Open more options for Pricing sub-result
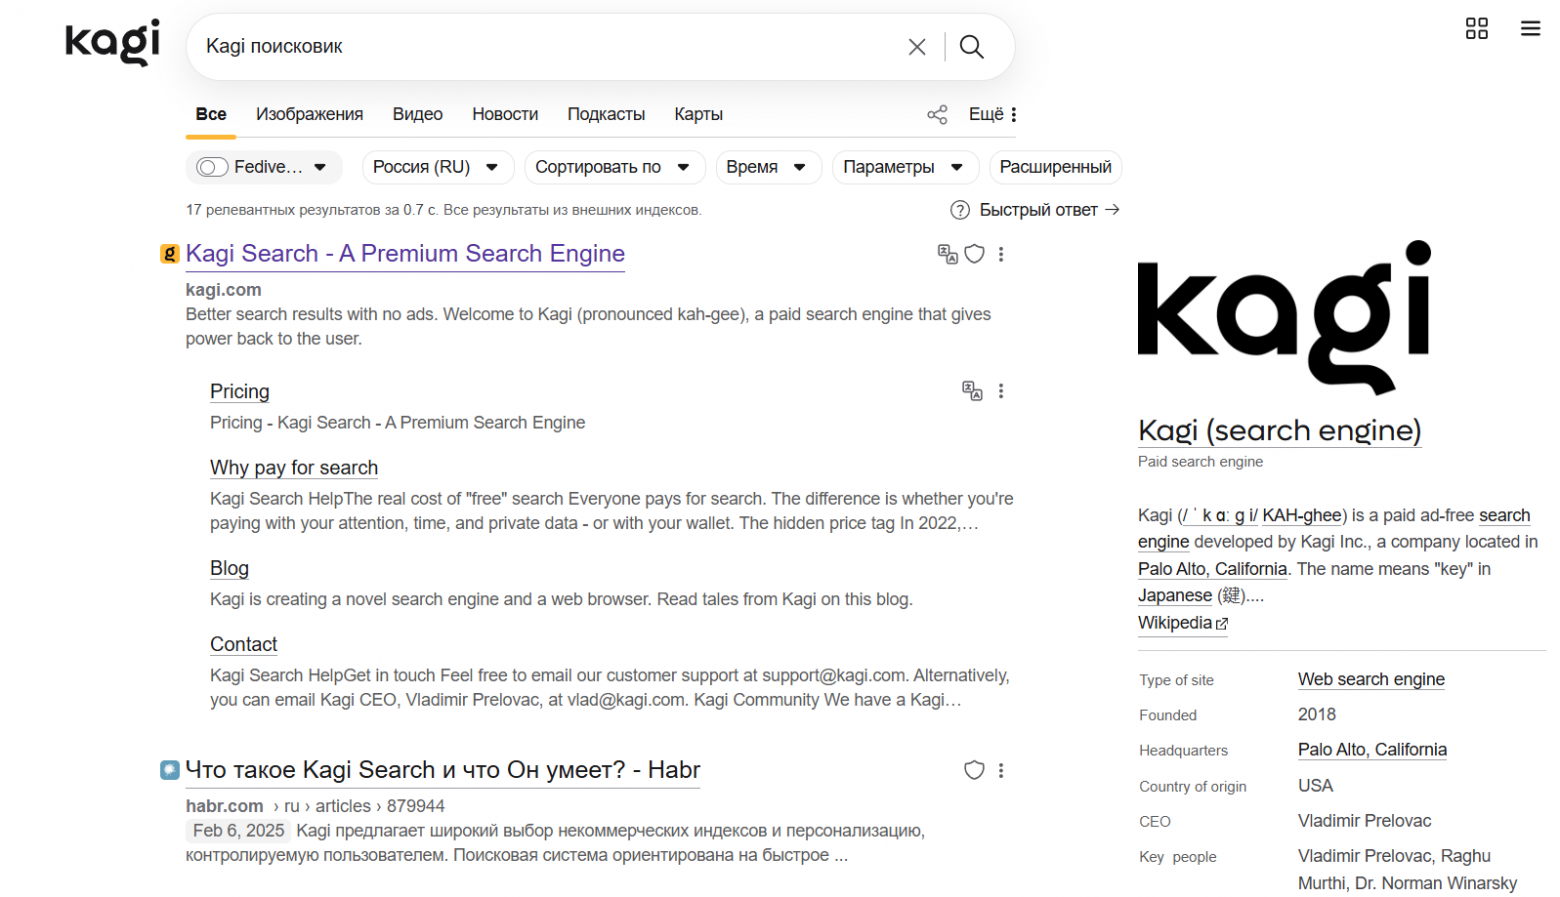This screenshot has width=1560, height=897. (x=1001, y=391)
